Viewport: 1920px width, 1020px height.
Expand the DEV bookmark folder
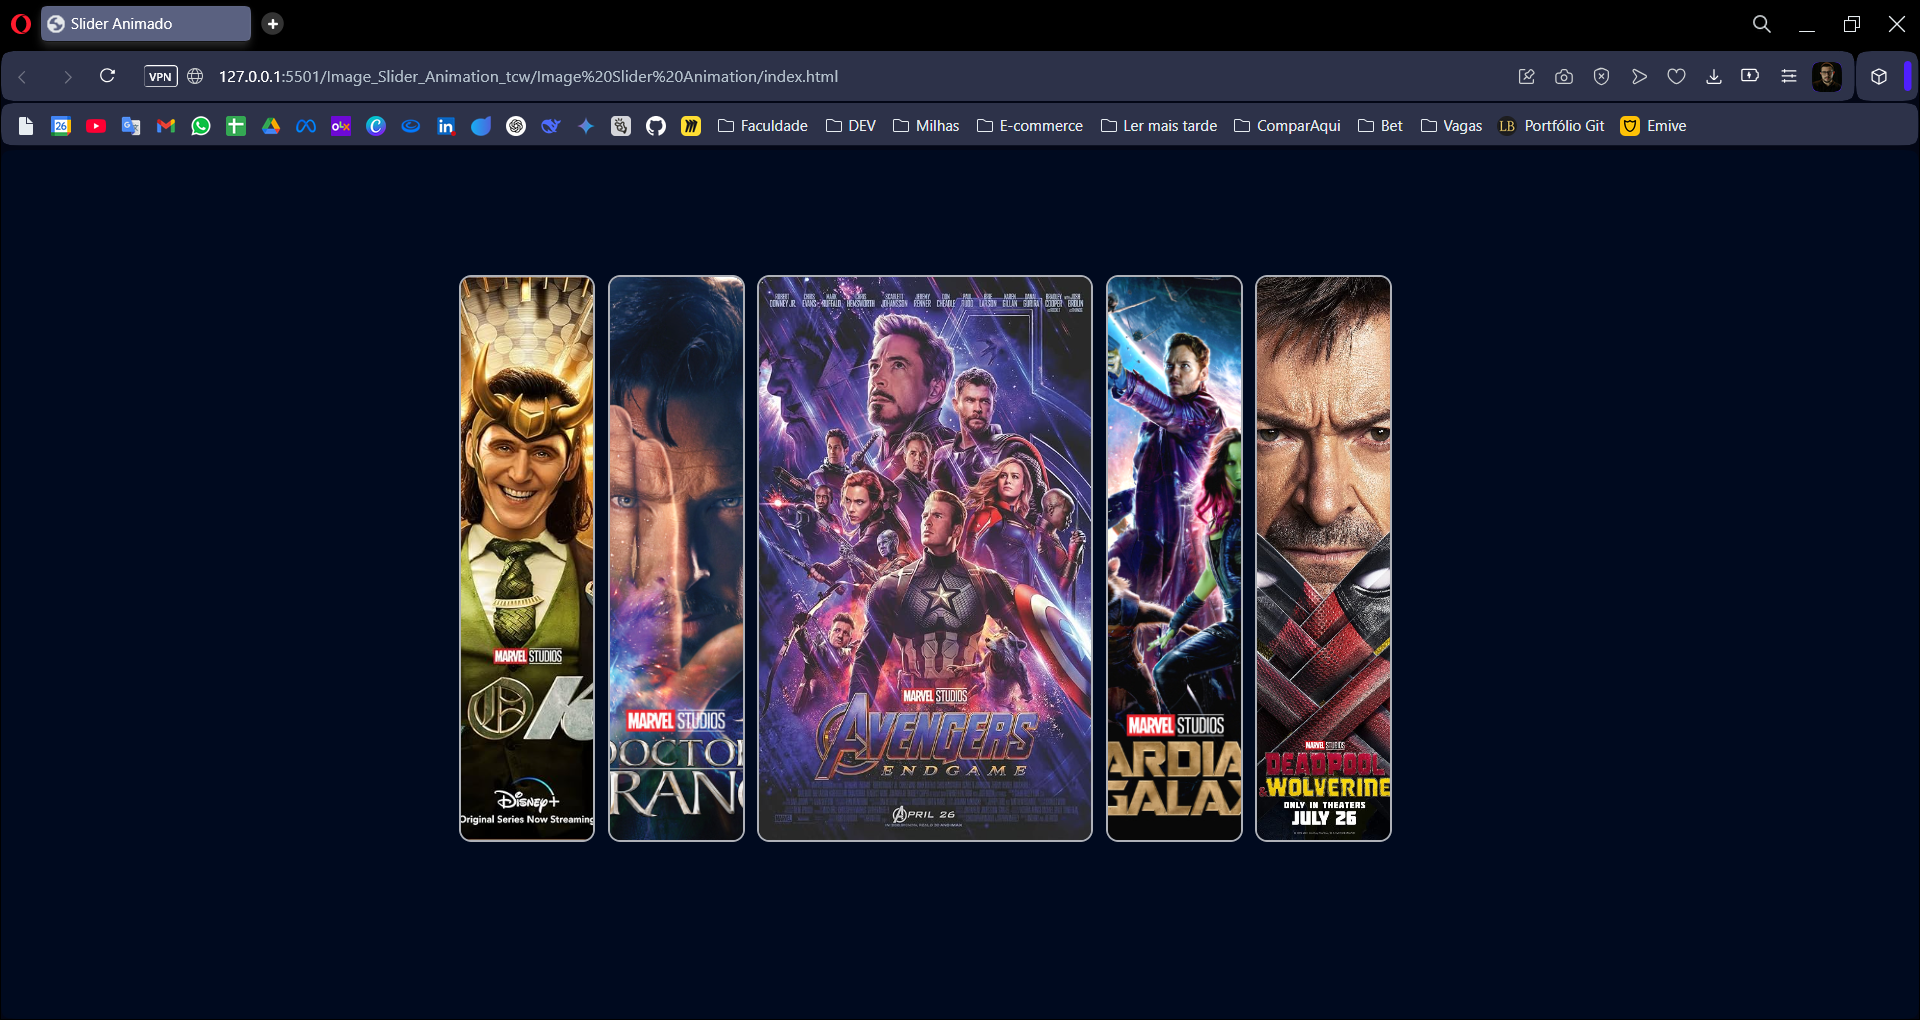pyautogui.click(x=851, y=126)
